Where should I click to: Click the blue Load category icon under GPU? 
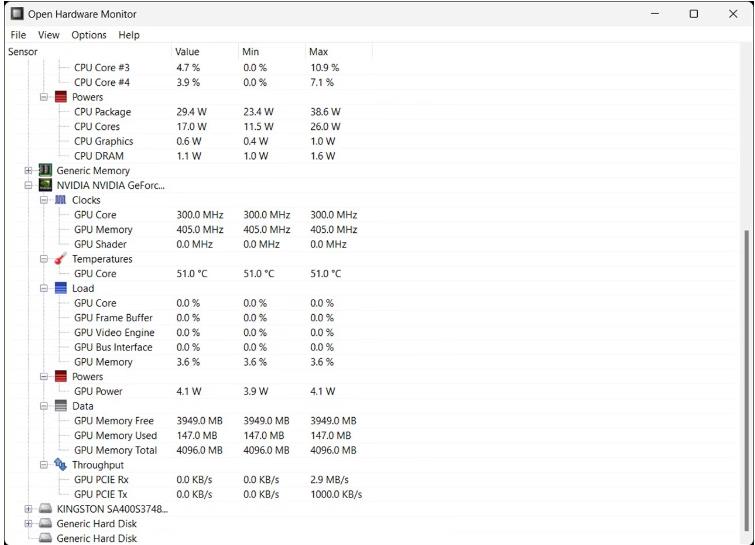[x=61, y=288]
